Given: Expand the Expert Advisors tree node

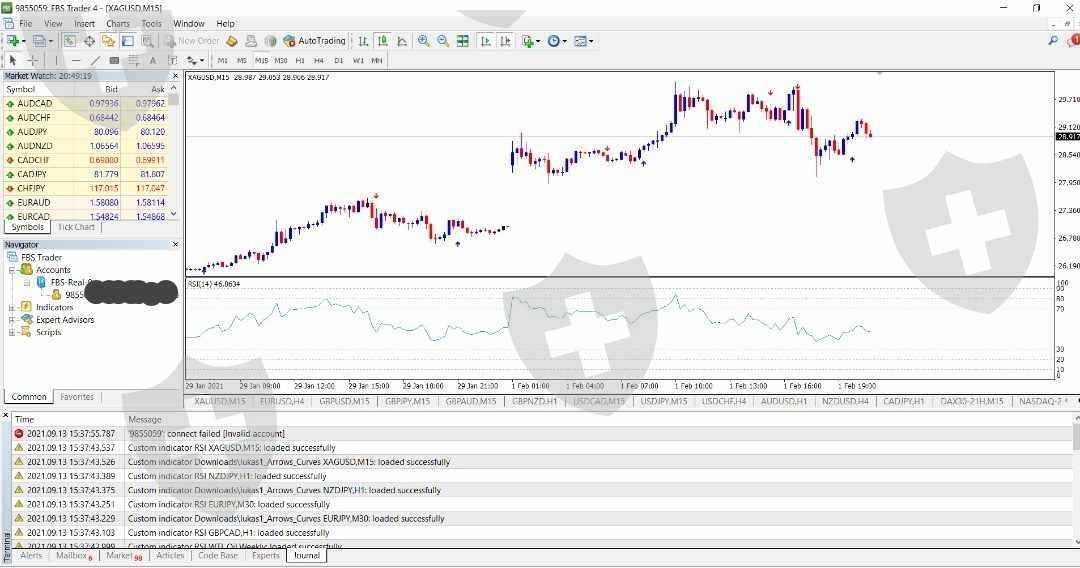Looking at the screenshot, I should [x=12, y=320].
